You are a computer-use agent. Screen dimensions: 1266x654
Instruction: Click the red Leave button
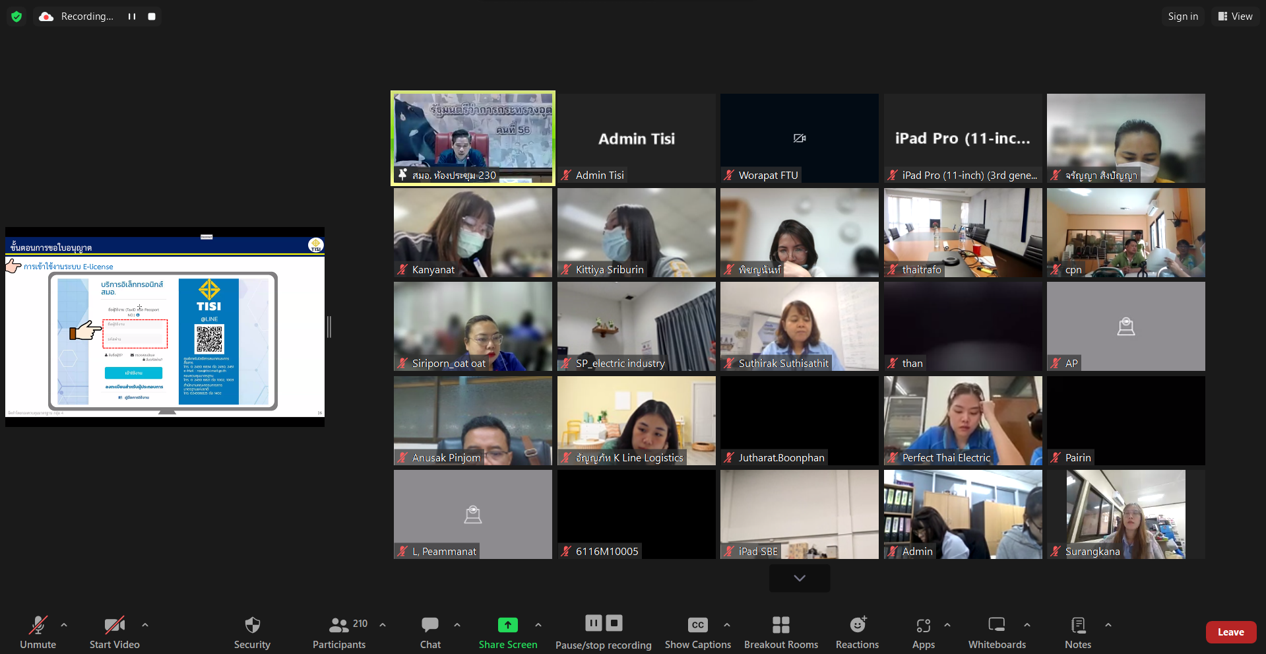[1230, 632]
